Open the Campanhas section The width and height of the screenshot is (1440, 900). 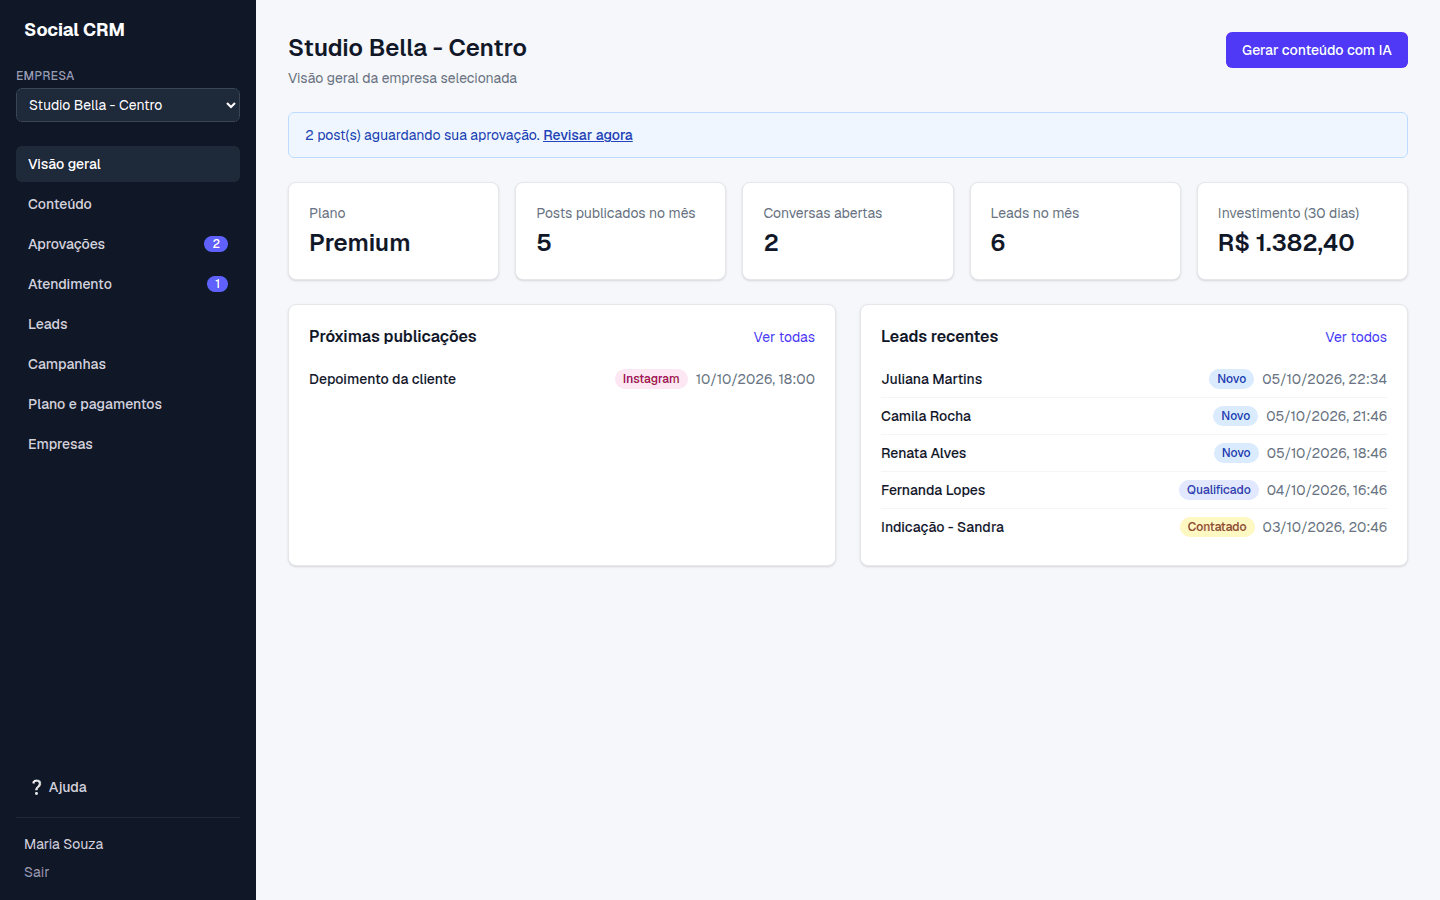pos(128,364)
